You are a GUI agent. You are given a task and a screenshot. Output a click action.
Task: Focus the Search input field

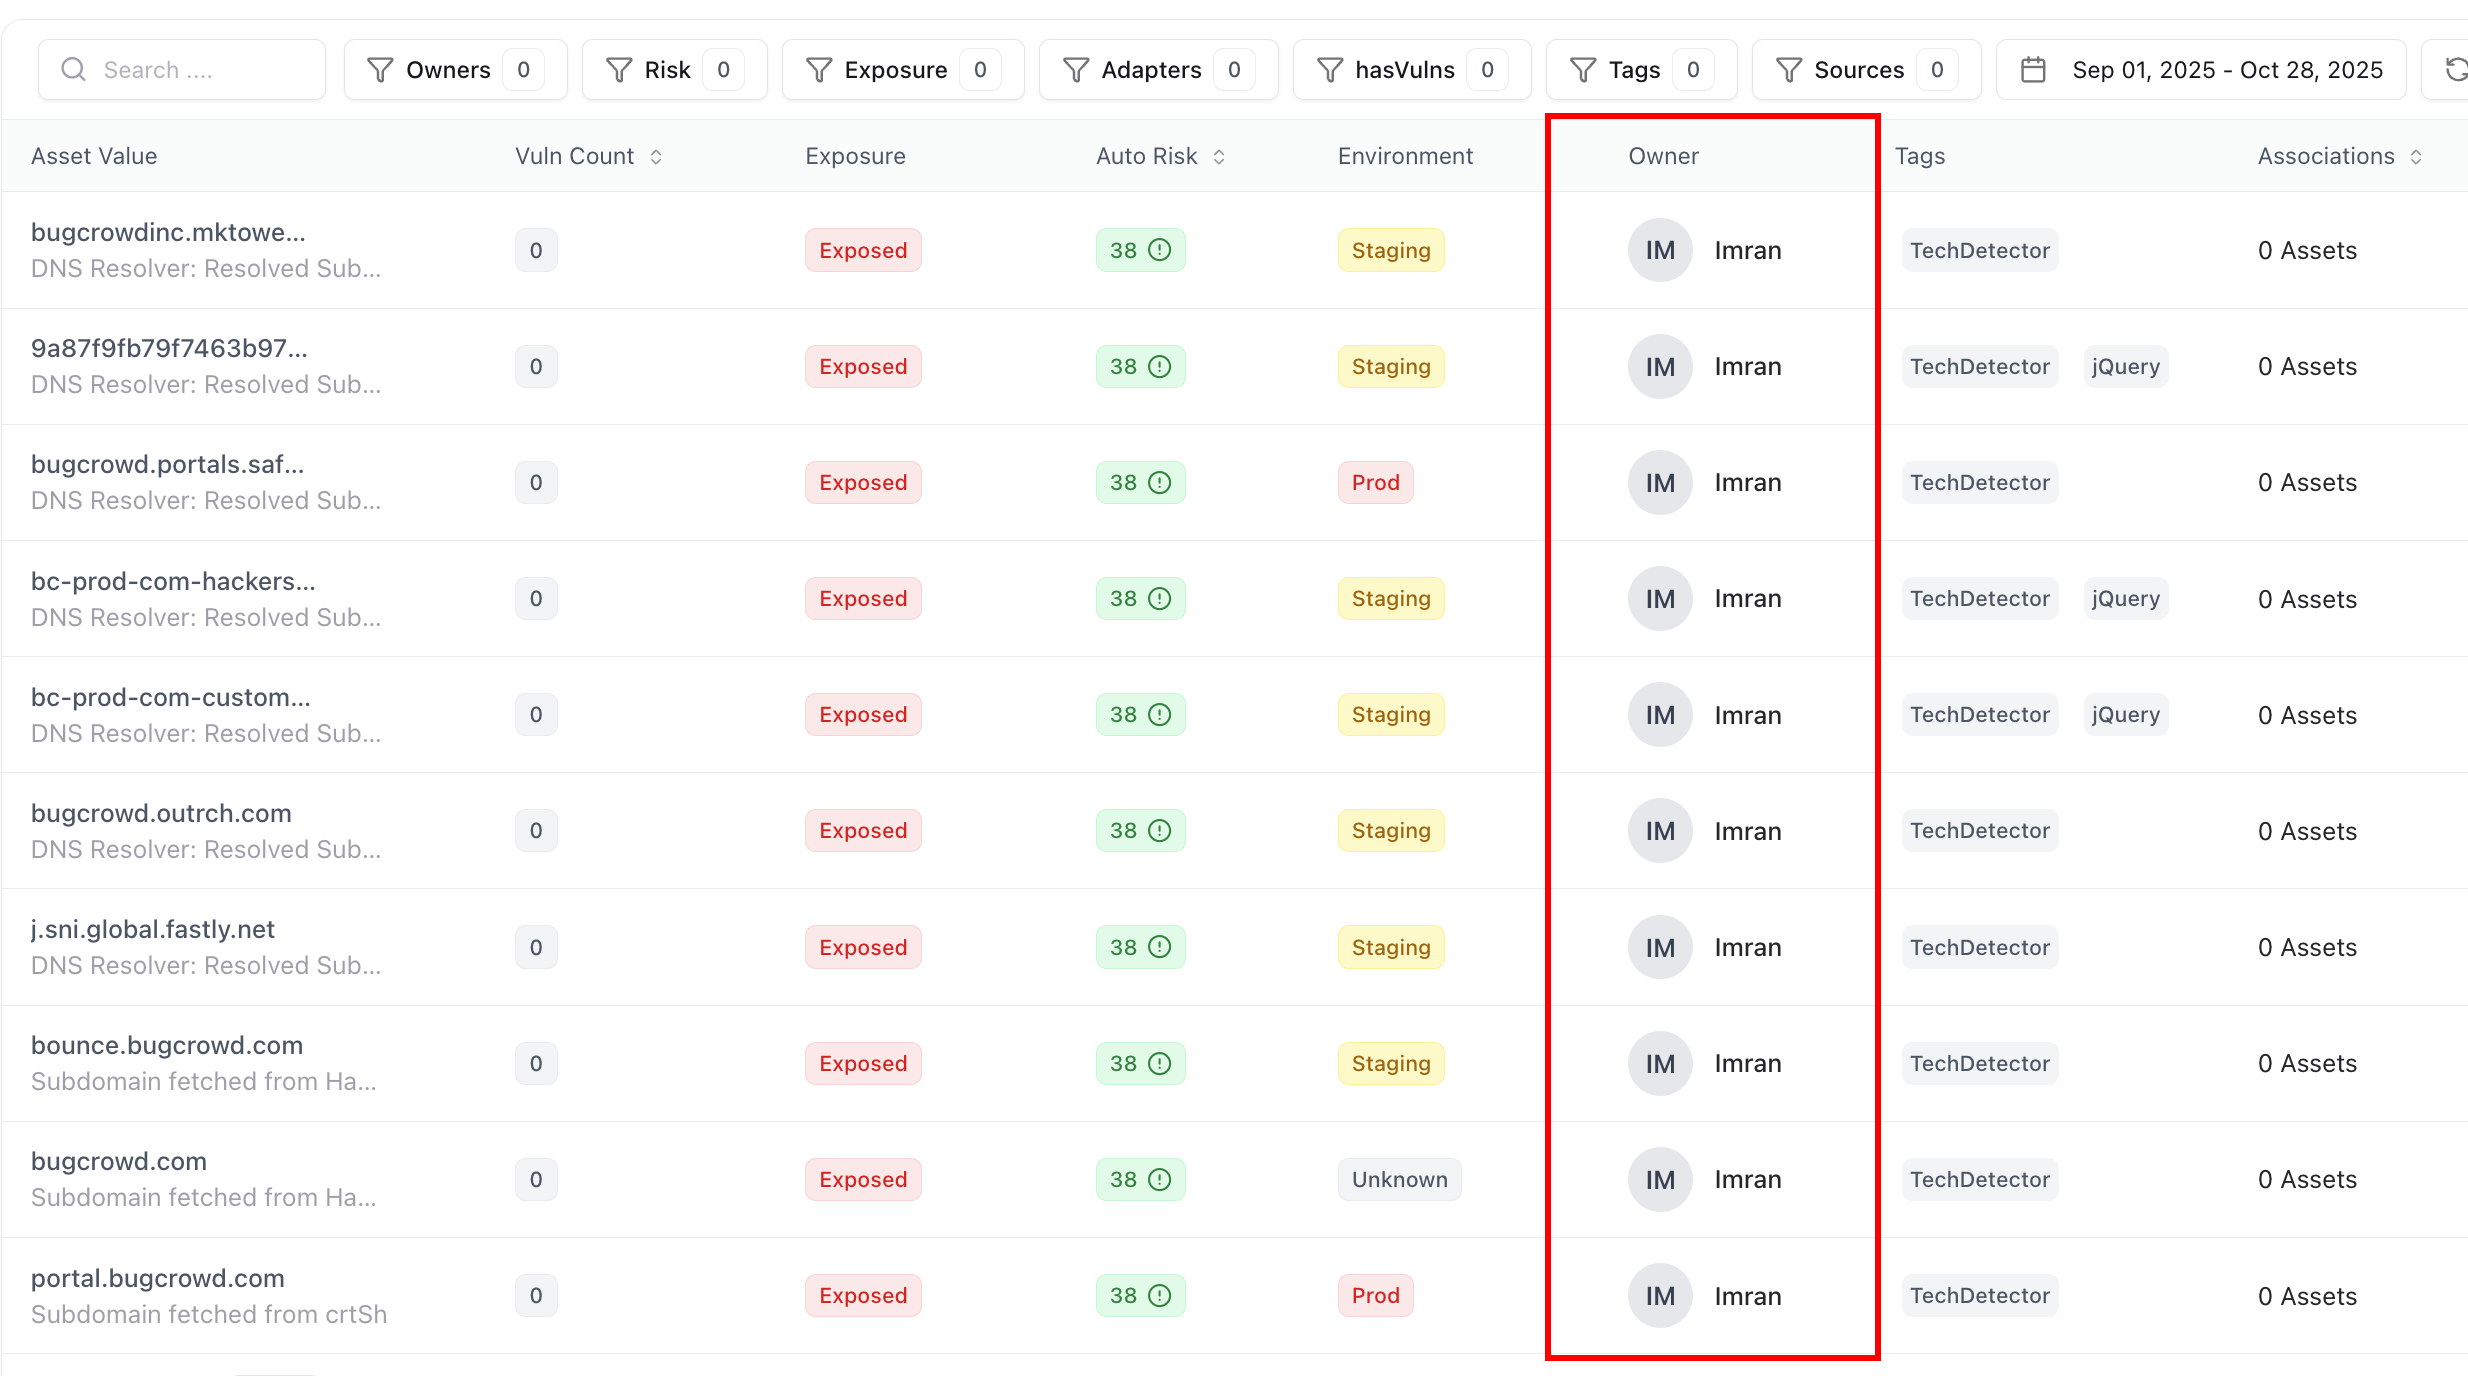pos(200,70)
